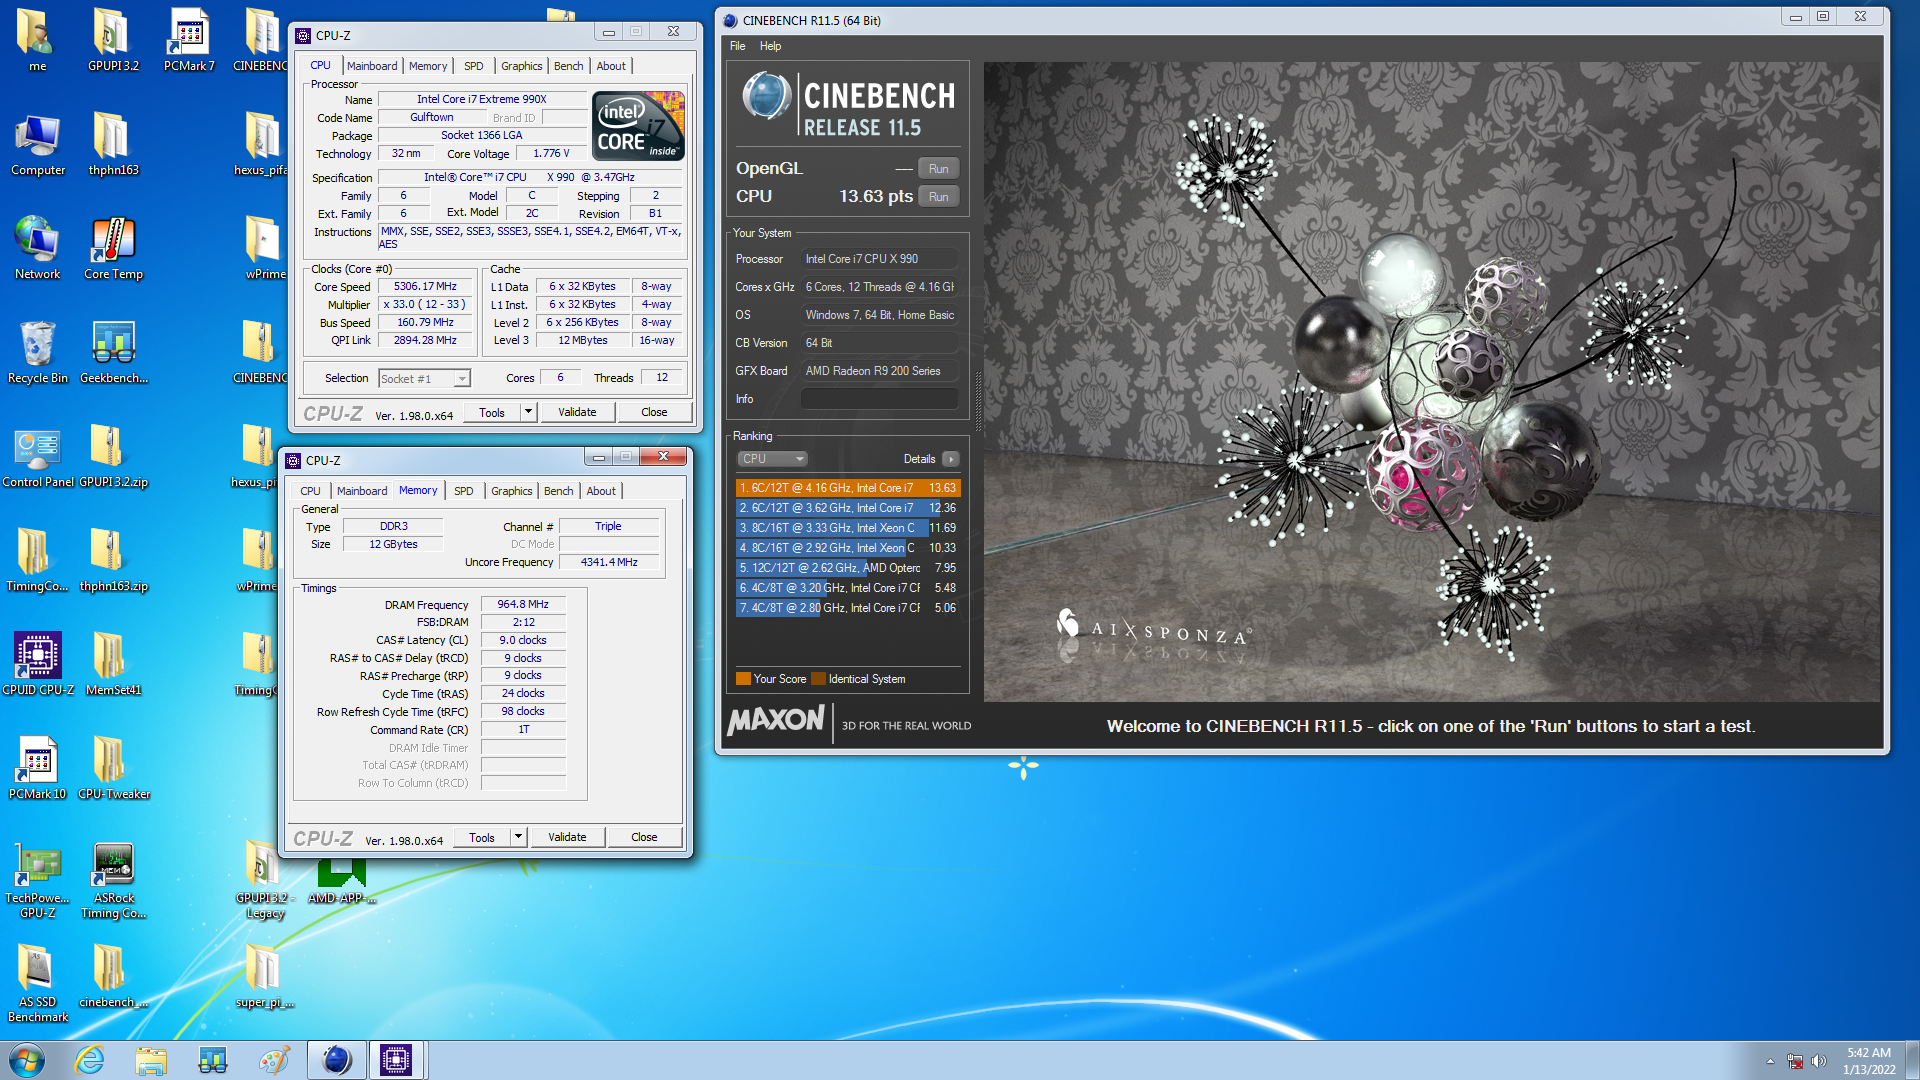
Task: Show hidden system tray icons
Action: click(x=1770, y=1061)
